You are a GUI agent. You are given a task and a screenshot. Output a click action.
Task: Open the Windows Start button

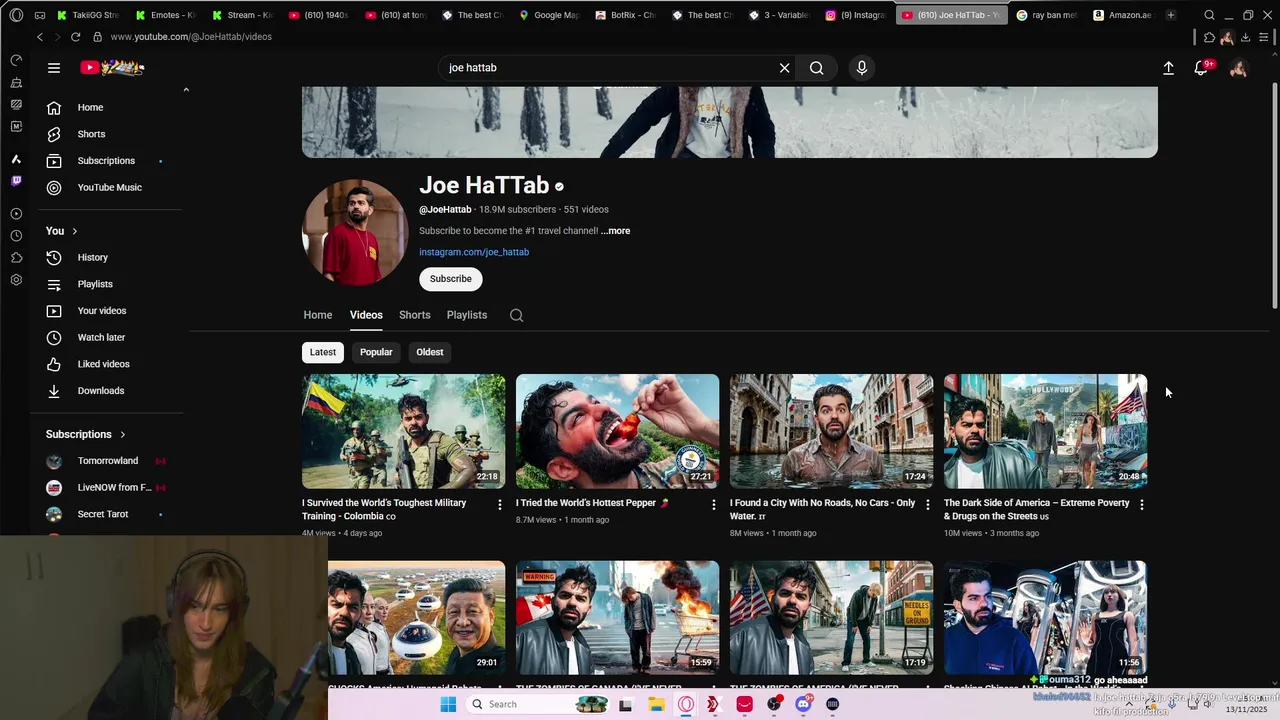coord(448,704)
